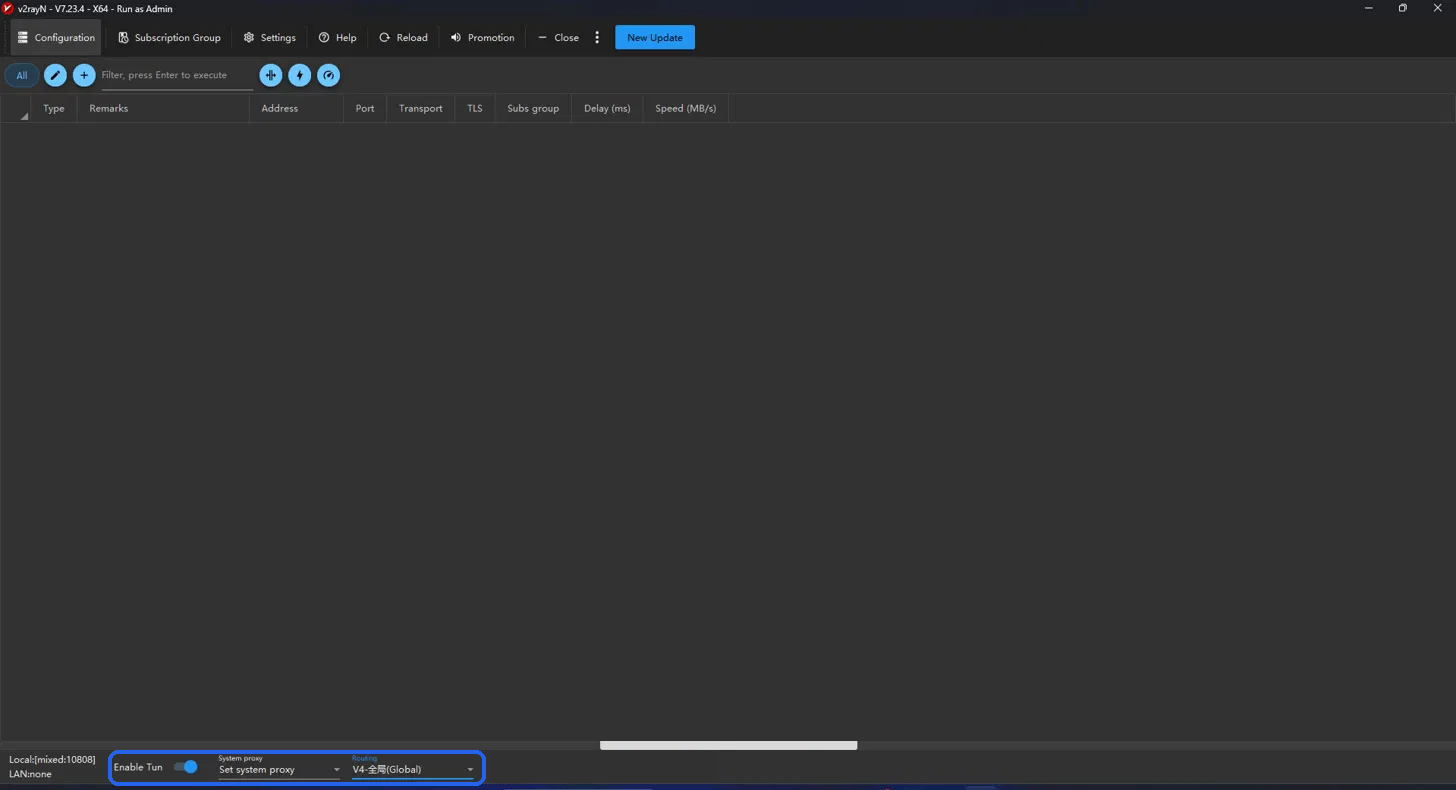This screenshot has height=790, width=1456.
Task: Open the three-dot more options menu
Action: tap(597, 37)
